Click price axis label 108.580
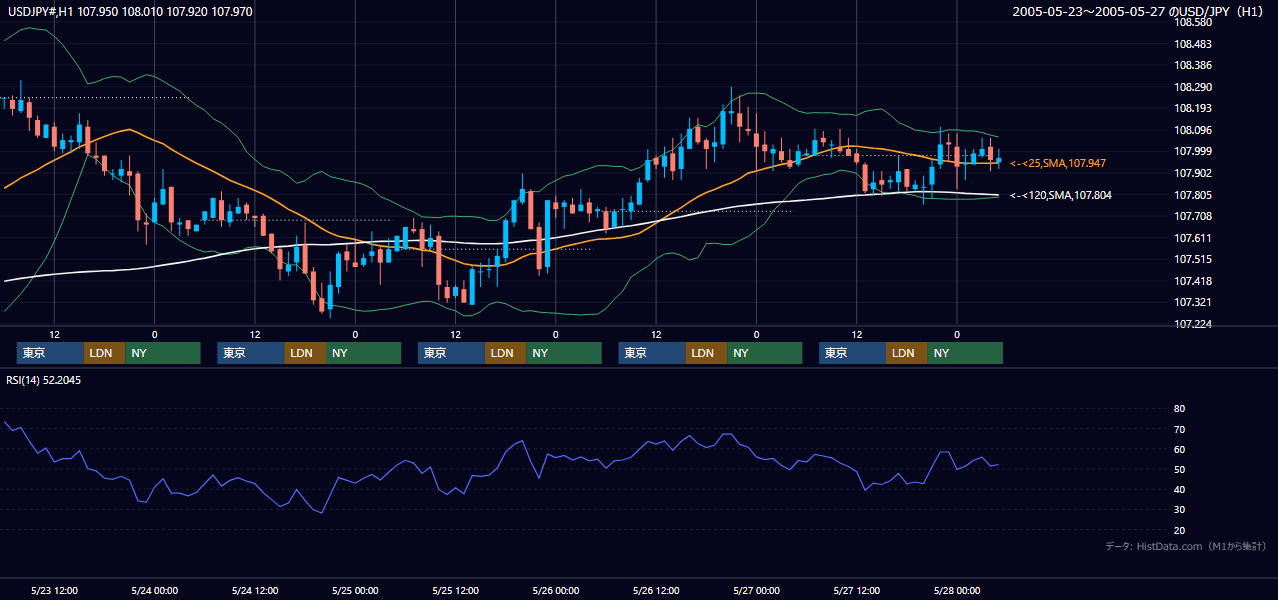The image size is (1278, 600). 1192,22
